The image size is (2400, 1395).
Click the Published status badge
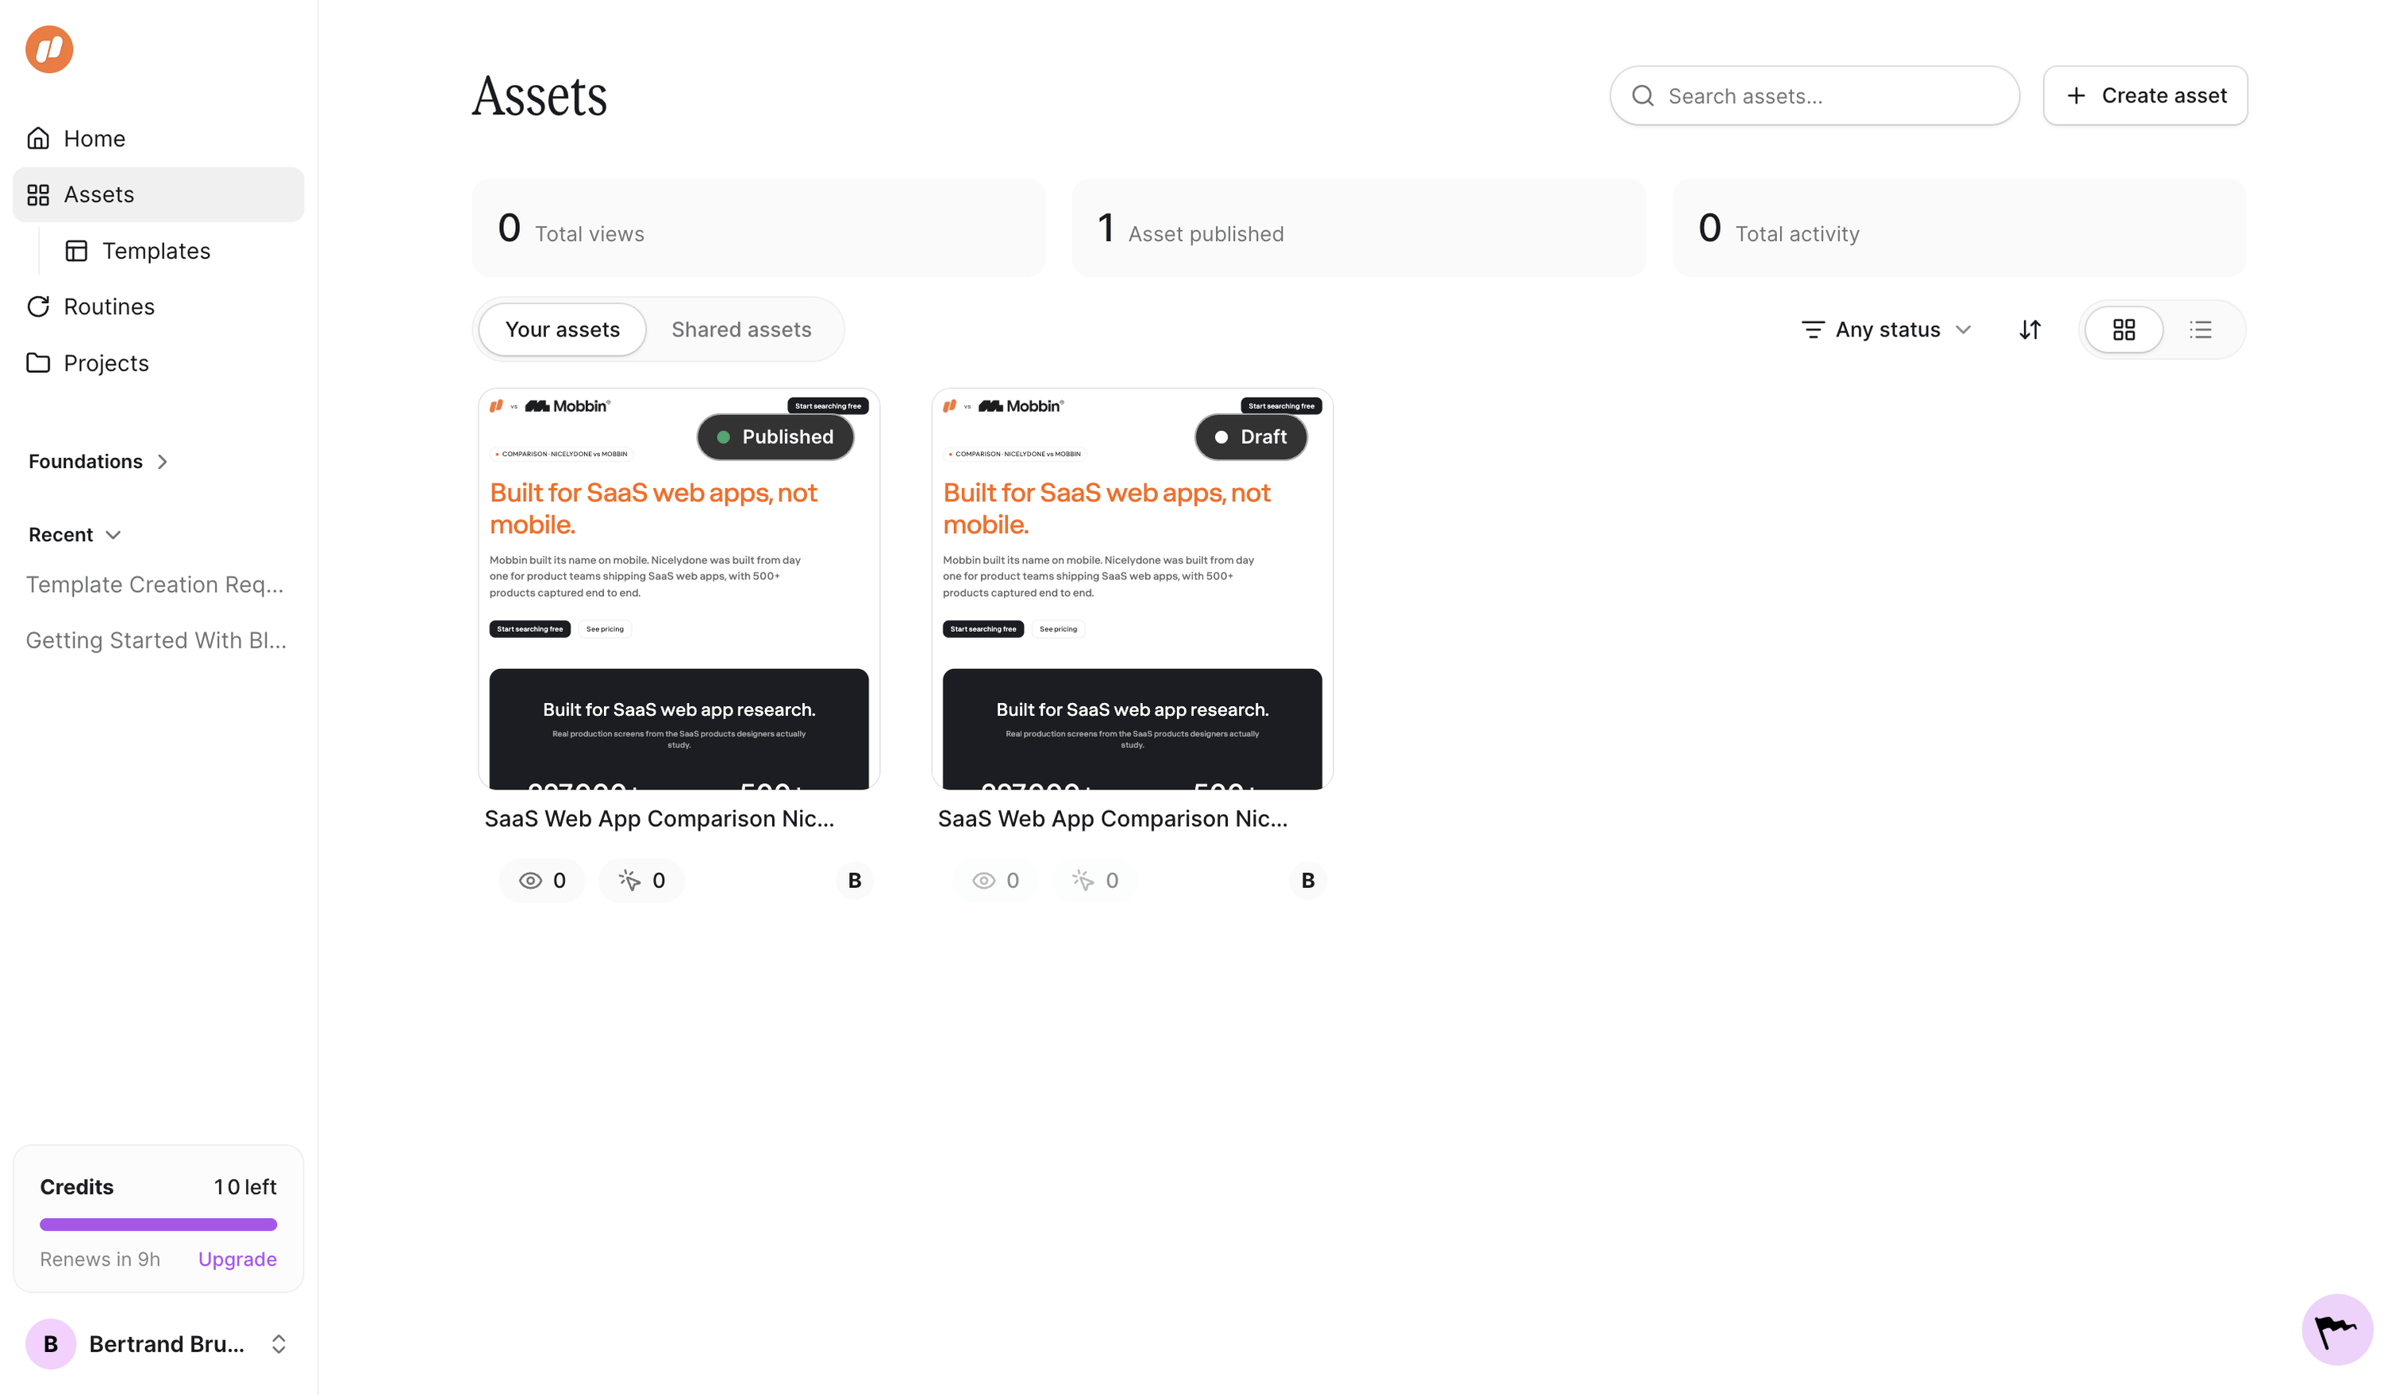pos(775,437)
